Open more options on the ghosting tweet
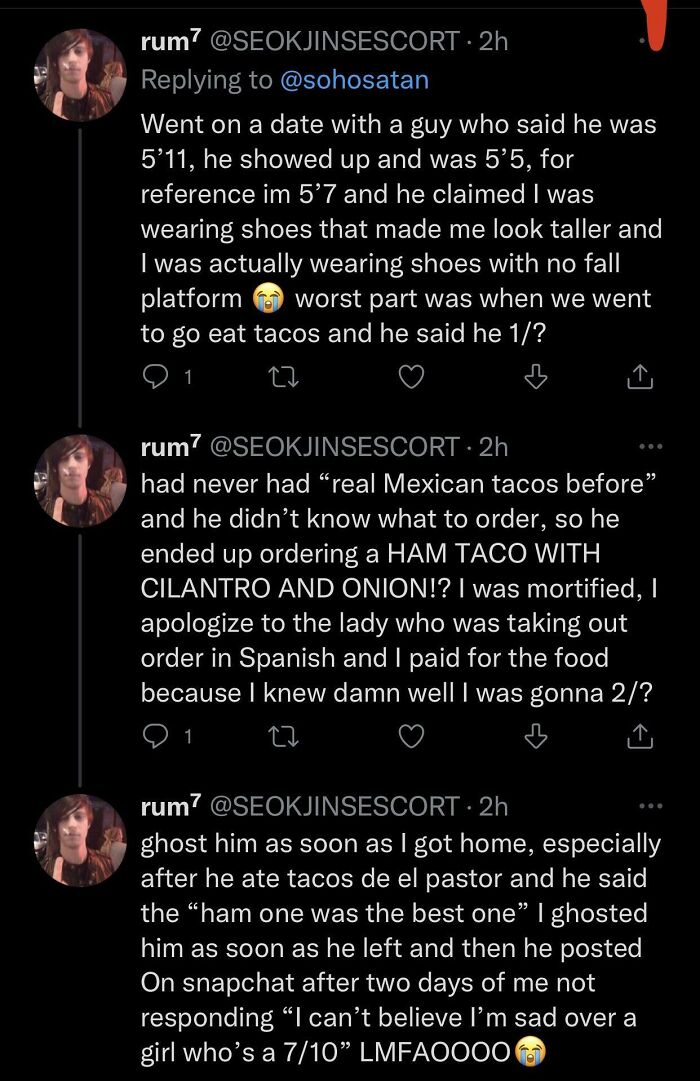Image resolution: width=700 pixels, height=1081 pixels. 650,806
